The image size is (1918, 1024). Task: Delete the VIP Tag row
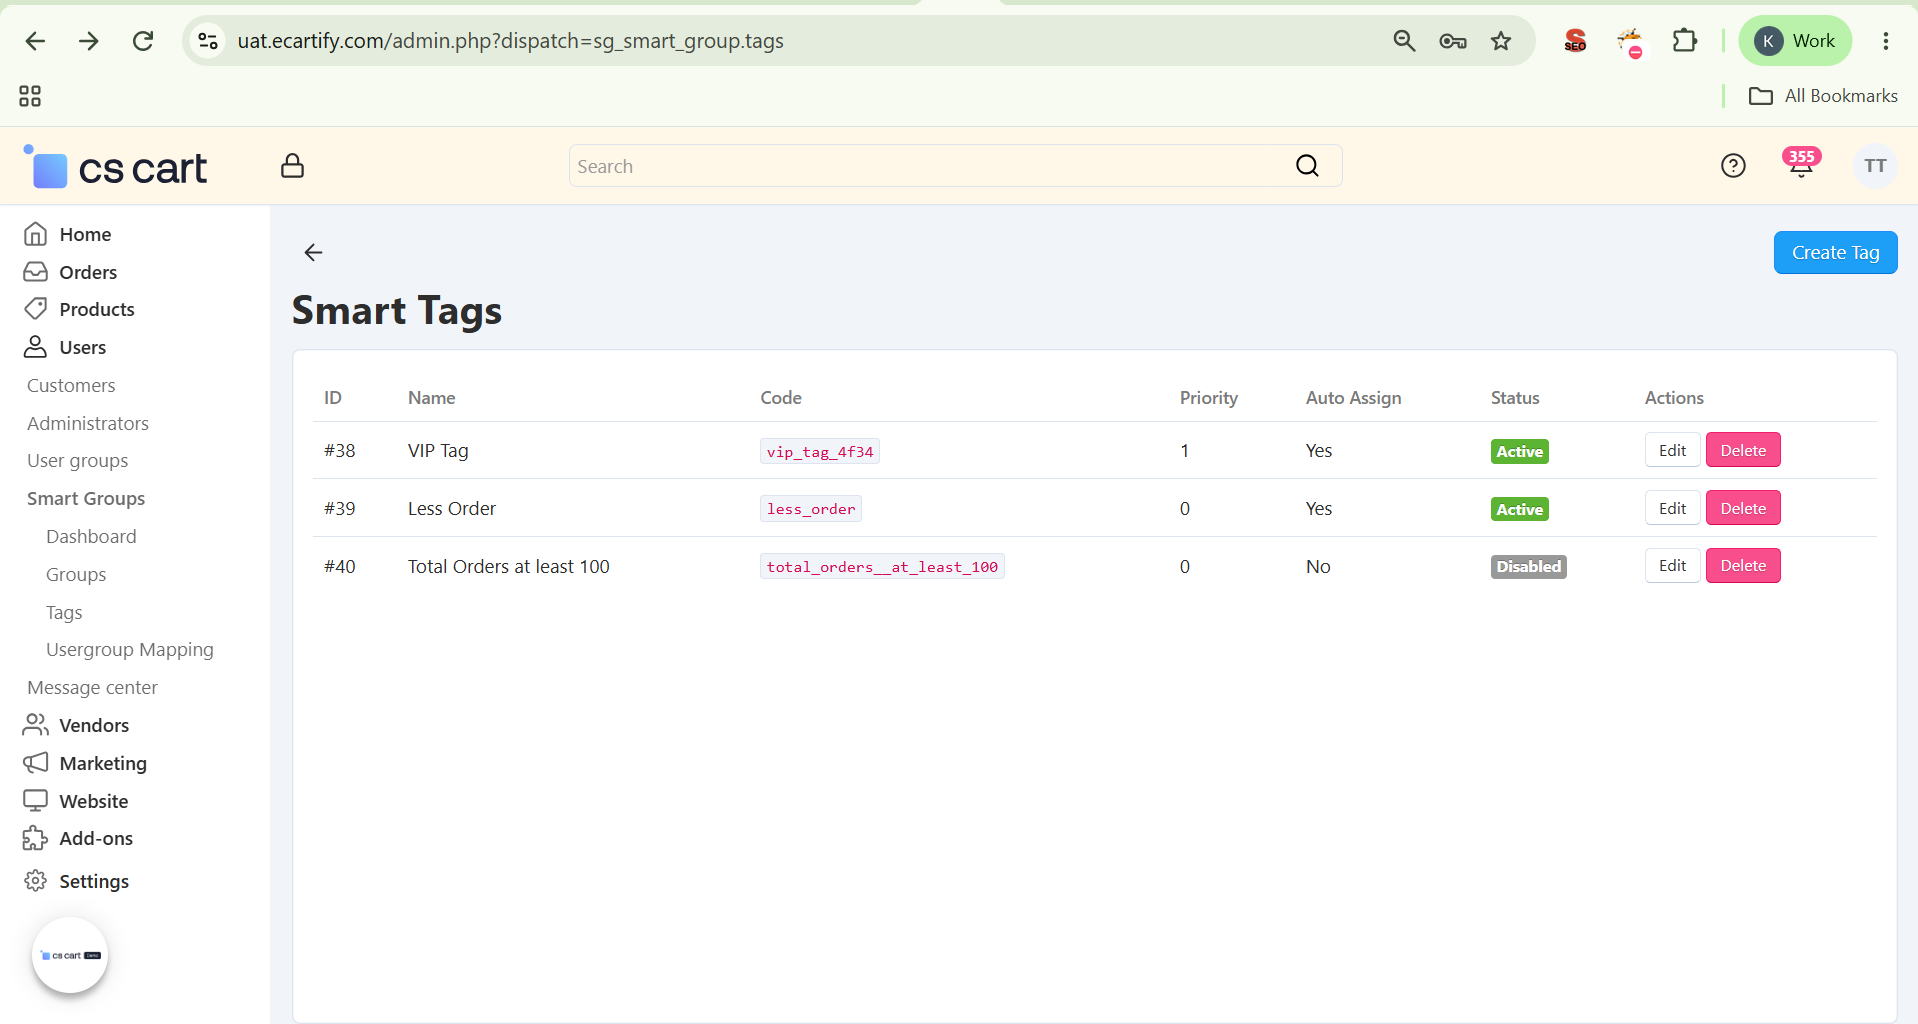1743,450
